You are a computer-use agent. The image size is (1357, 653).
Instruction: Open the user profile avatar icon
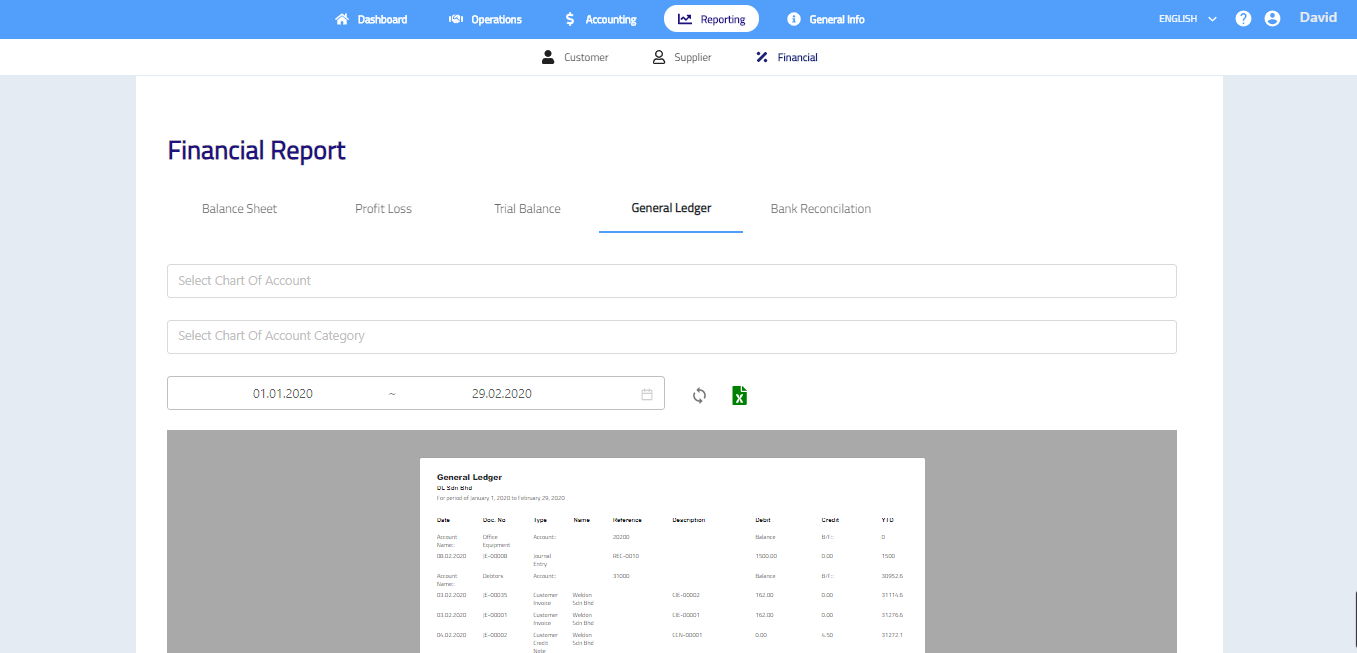click(x=1272, y=19)
